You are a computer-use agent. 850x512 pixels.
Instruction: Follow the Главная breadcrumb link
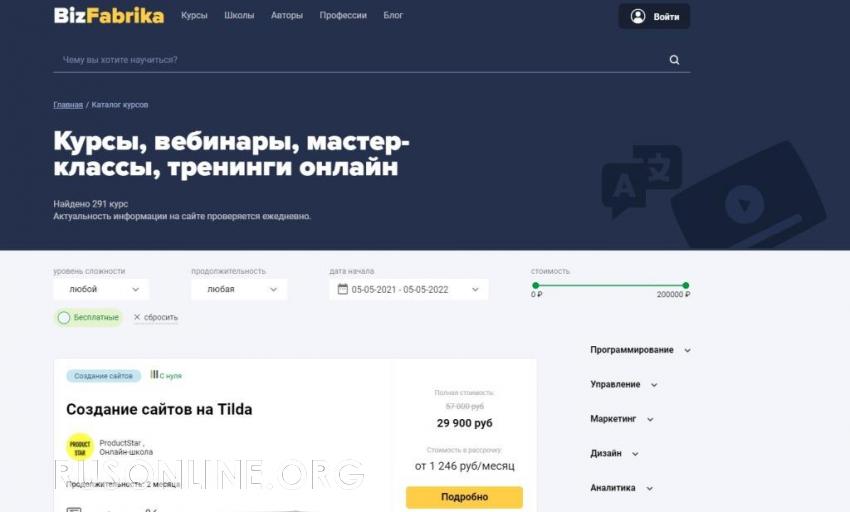(68, 105)
